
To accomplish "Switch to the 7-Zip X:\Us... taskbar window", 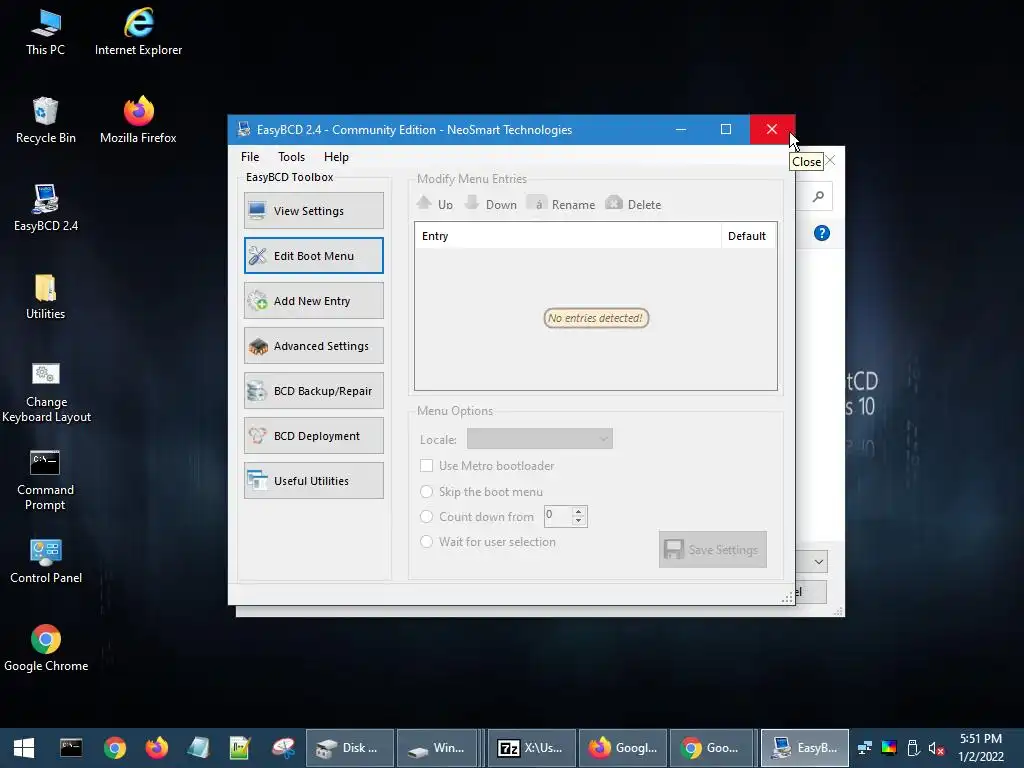I will coord(532,748).
